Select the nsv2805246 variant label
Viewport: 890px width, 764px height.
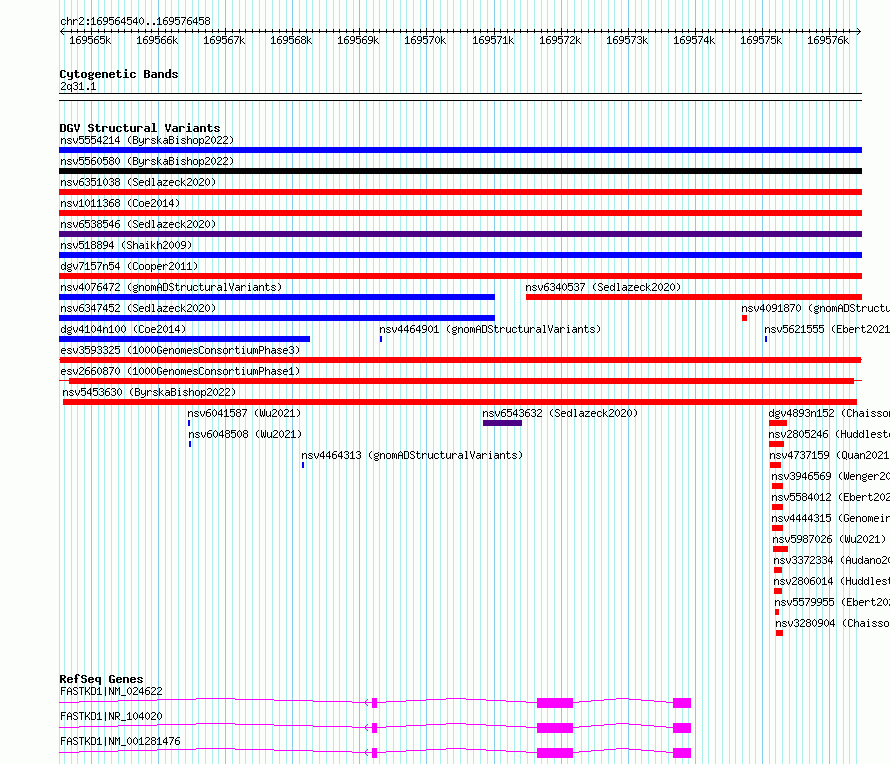click(x=829, y=434)
